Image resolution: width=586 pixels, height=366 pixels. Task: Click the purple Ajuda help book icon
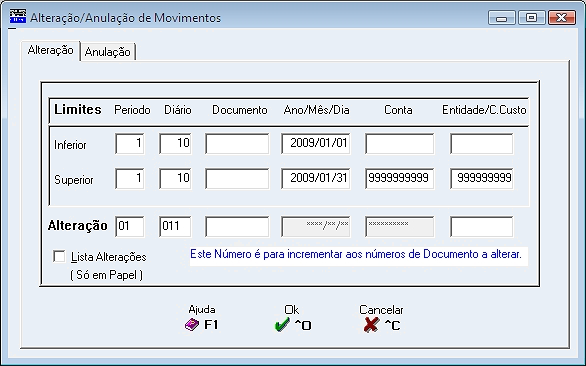tap(192, 325)
